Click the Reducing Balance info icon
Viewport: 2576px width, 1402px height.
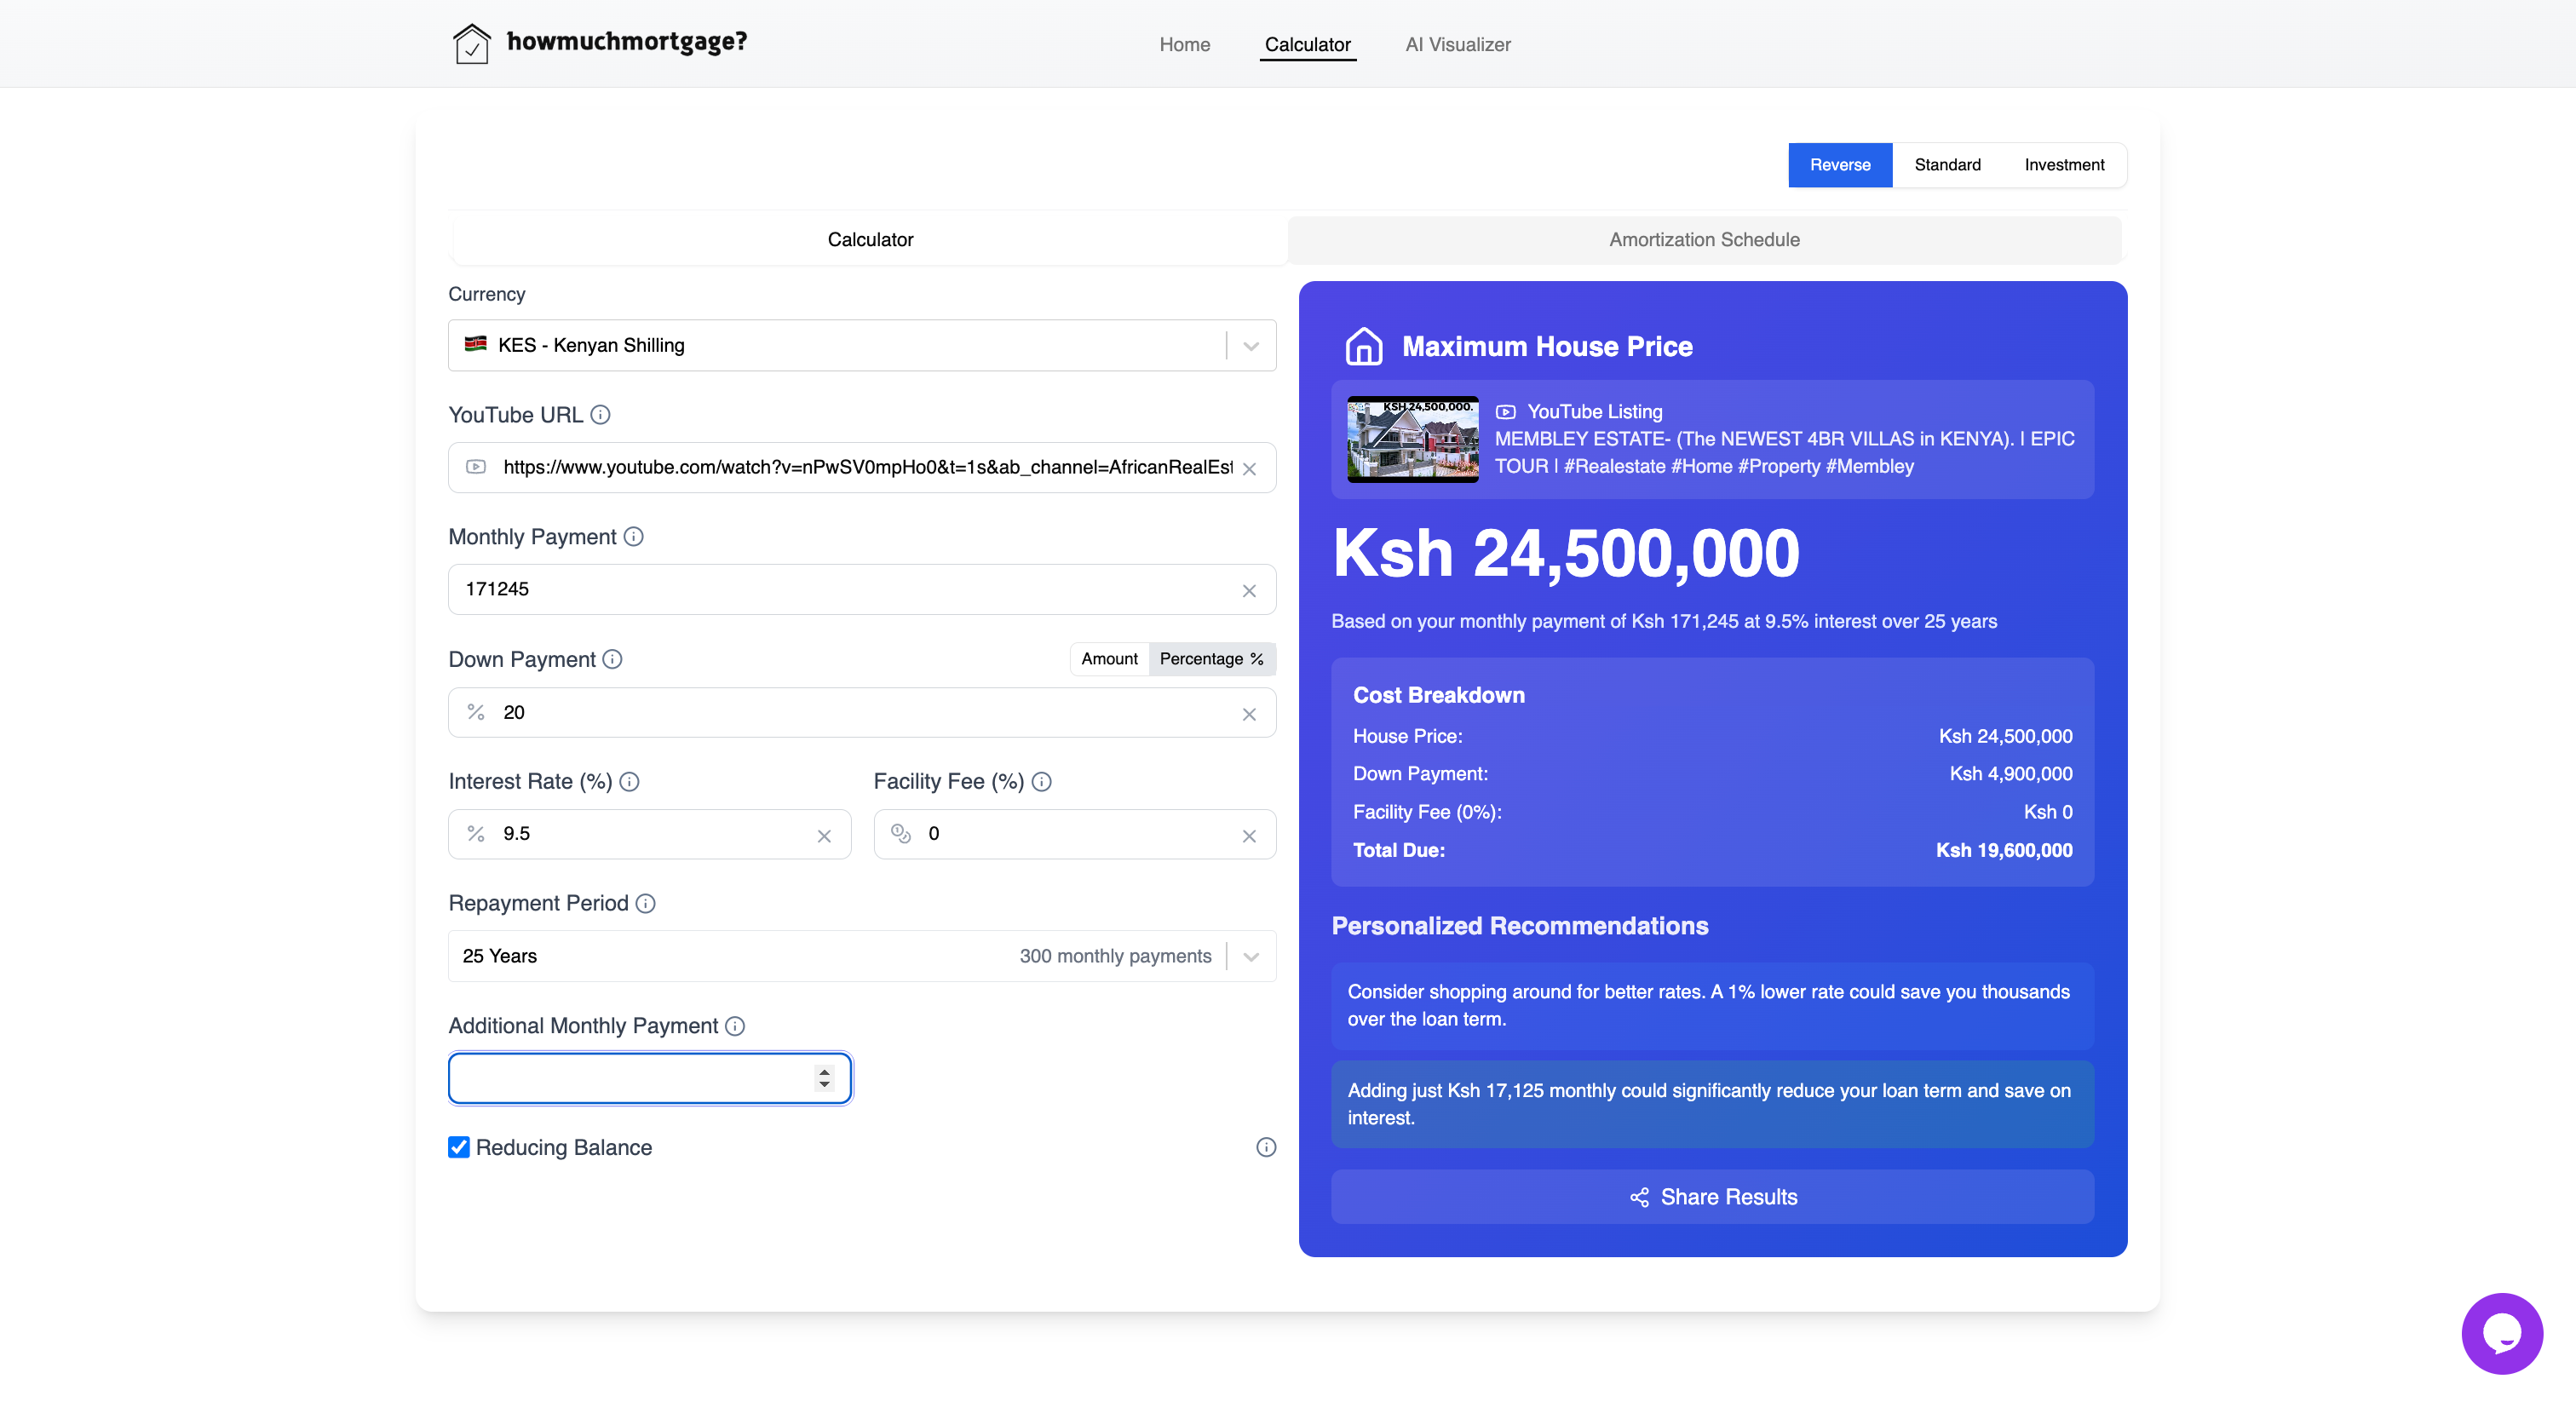(x=1266, y=1148)
